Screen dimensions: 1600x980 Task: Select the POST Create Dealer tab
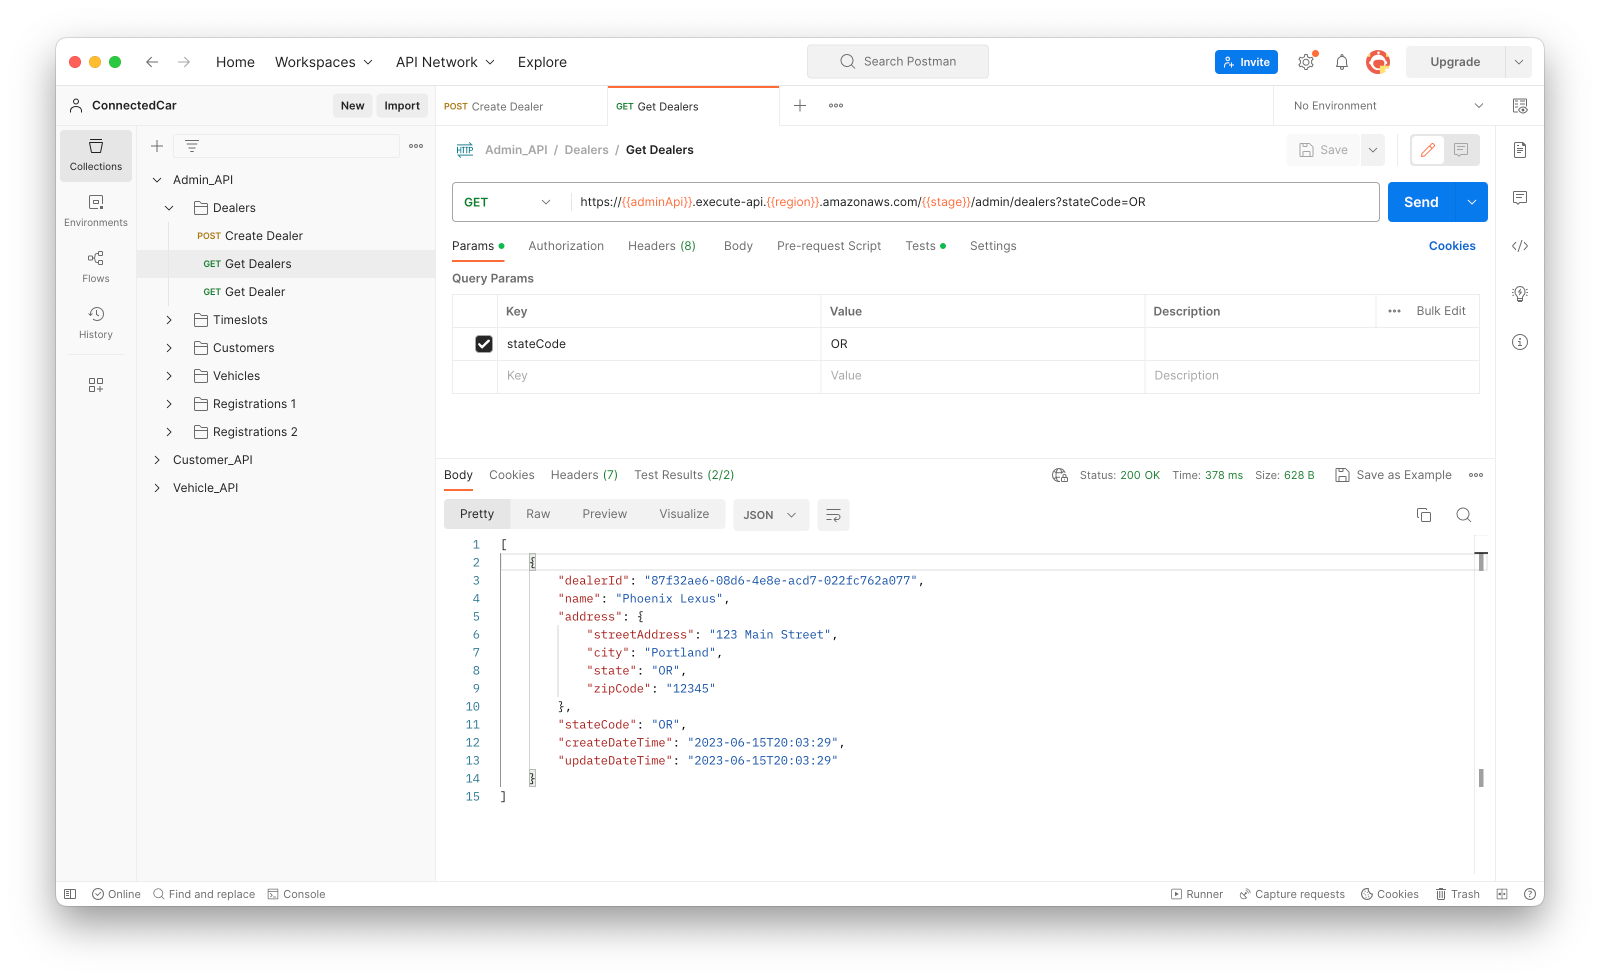[521, 106]
